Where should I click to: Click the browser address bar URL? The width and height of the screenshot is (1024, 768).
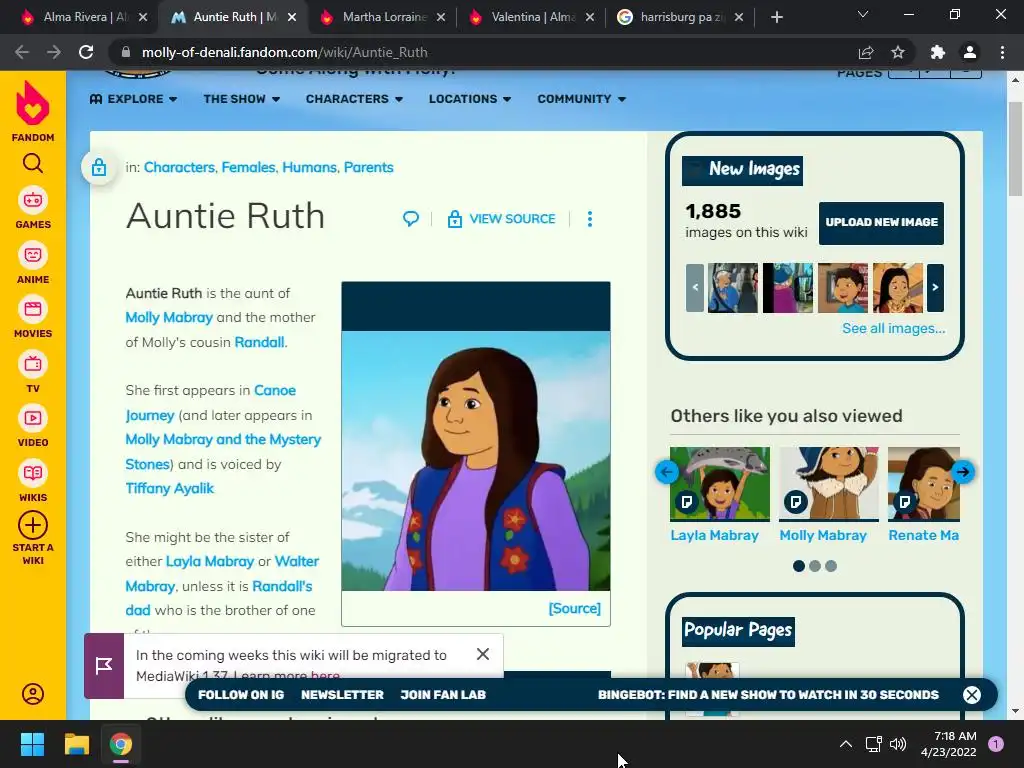point(284,52)
